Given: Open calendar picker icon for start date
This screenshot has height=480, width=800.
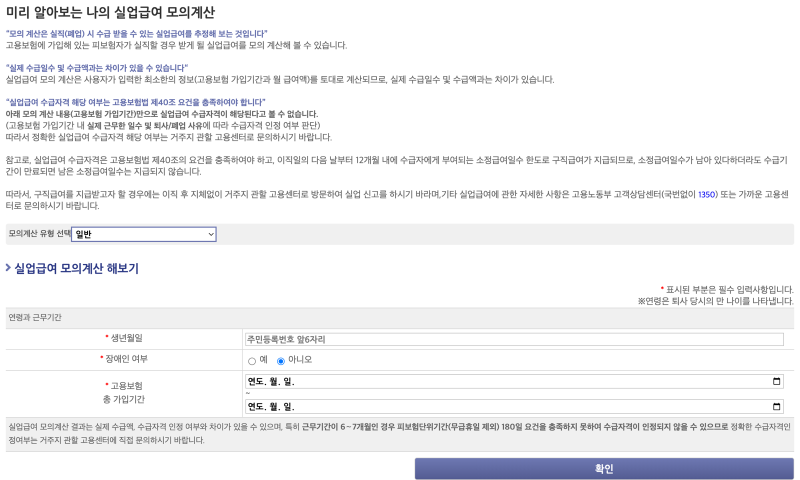Looking at the screenshot, I should pos(776,382).
